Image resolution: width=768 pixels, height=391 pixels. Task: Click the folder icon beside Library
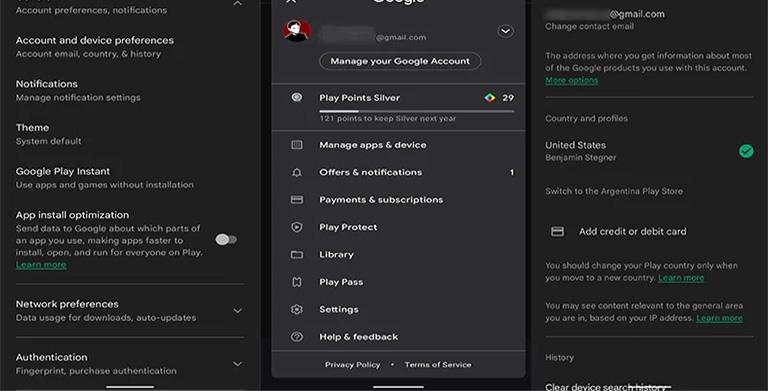pyautogui.click(x=297, y=255)
